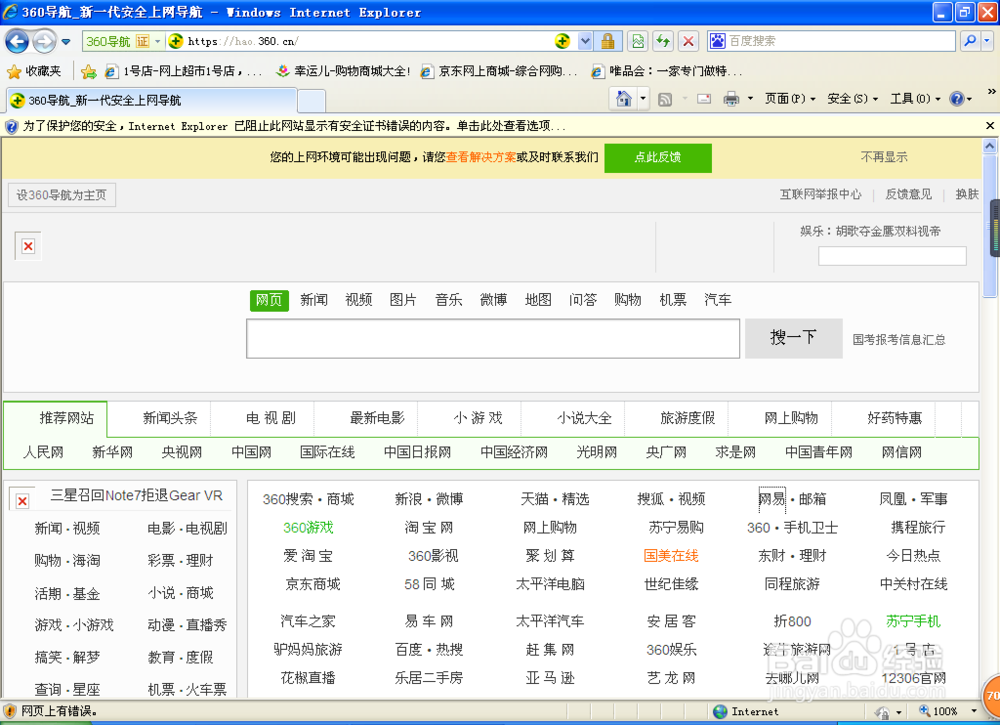Click 查看解决方案 orange link
The image size is (1000, 725).
coord(481,157)
